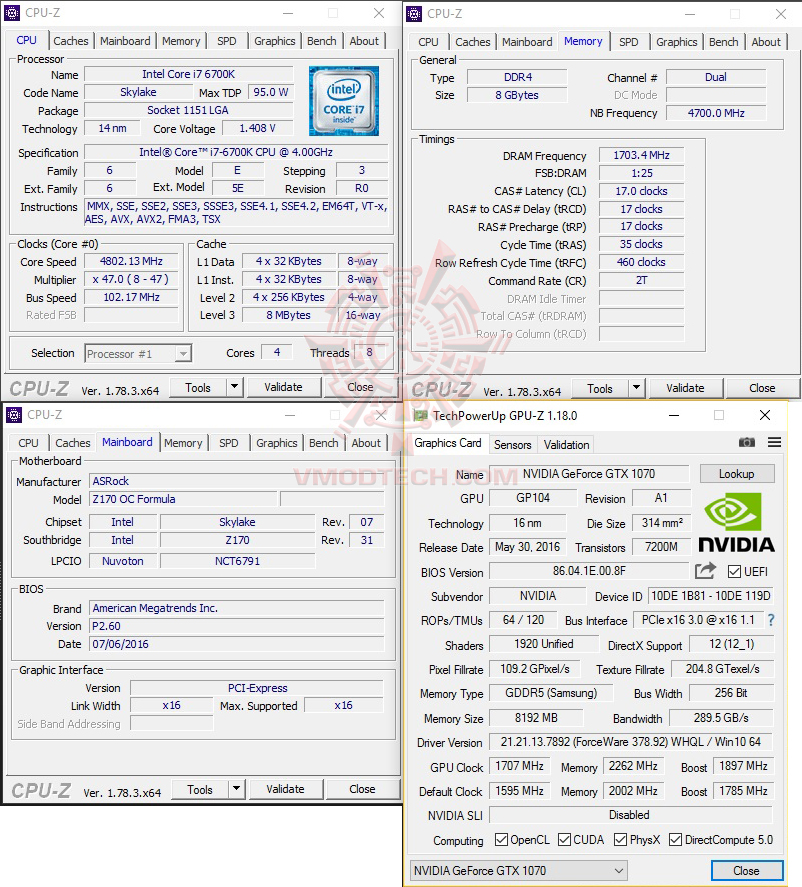Open Bench tab in CPU window
This screenshot has width=802, height=887.
[x=322, y=41]
